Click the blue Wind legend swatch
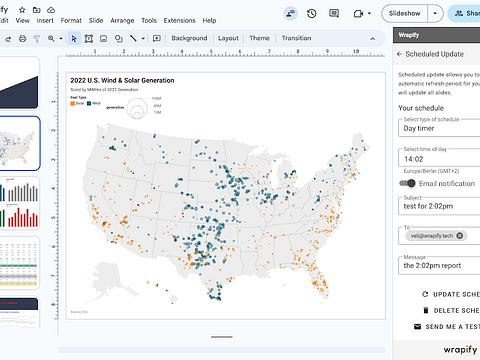 tap(89, 103)
